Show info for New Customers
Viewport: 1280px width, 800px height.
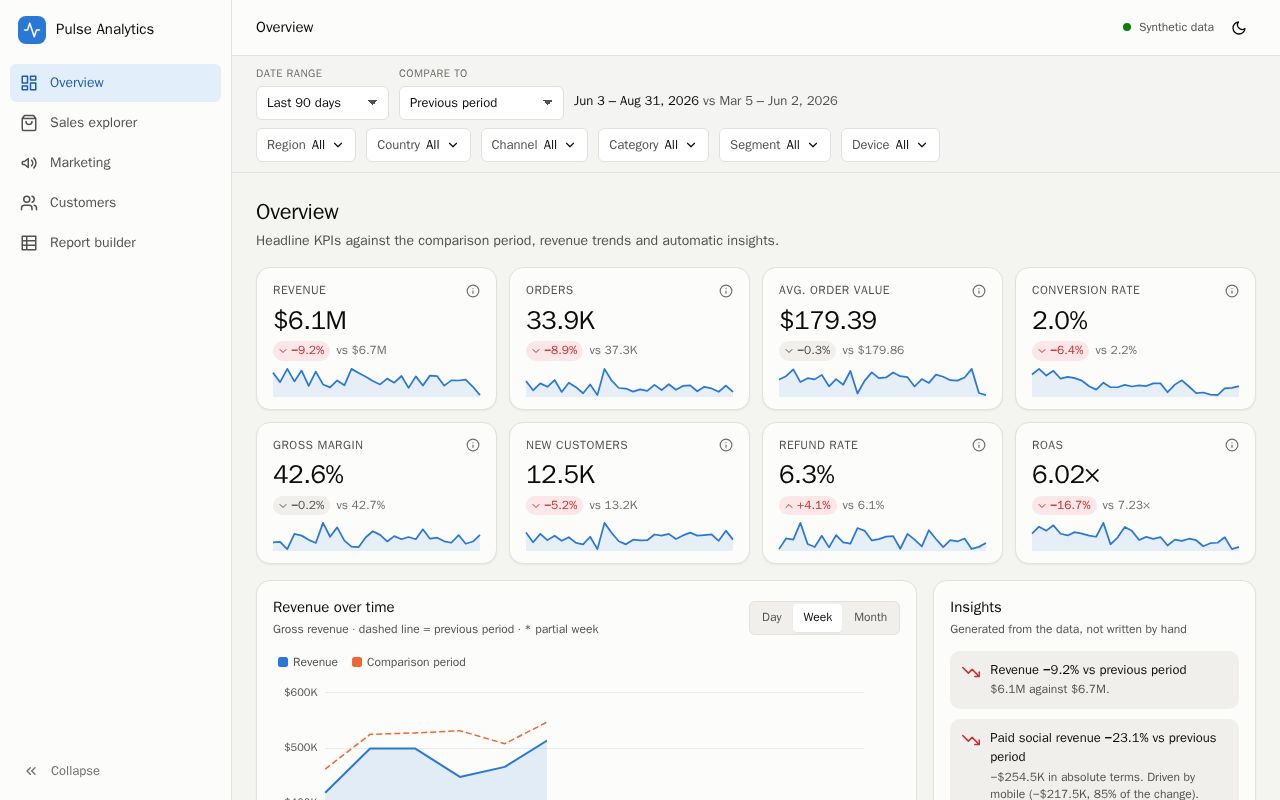726,445
